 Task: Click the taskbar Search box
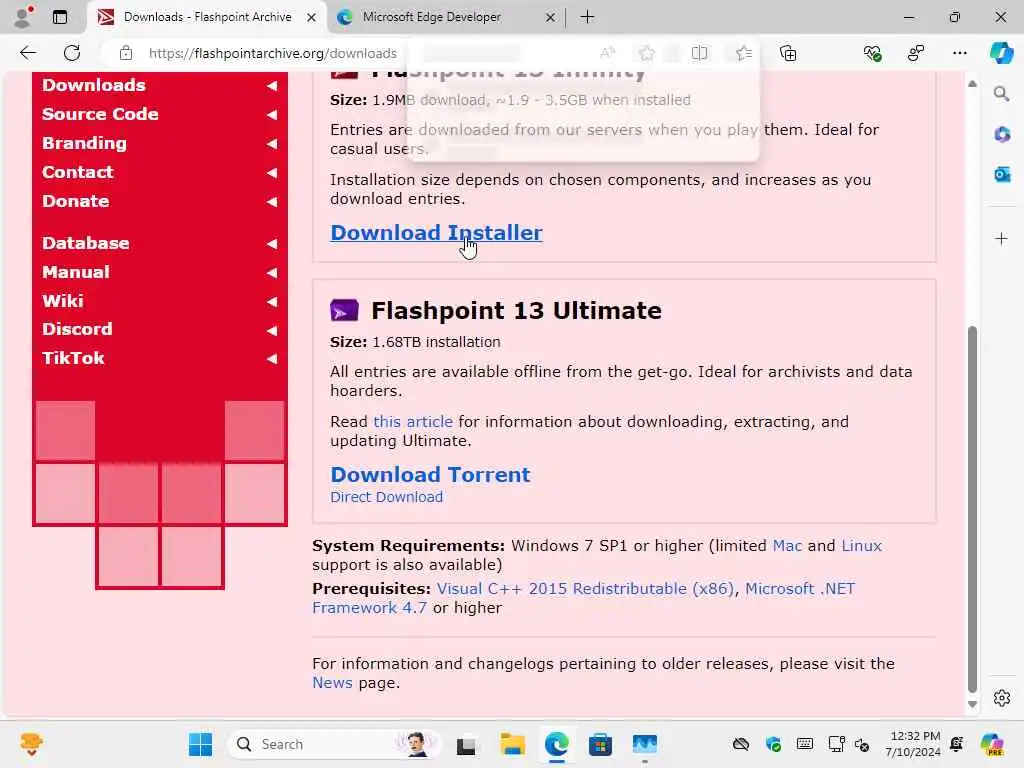(x=334, y=744)
